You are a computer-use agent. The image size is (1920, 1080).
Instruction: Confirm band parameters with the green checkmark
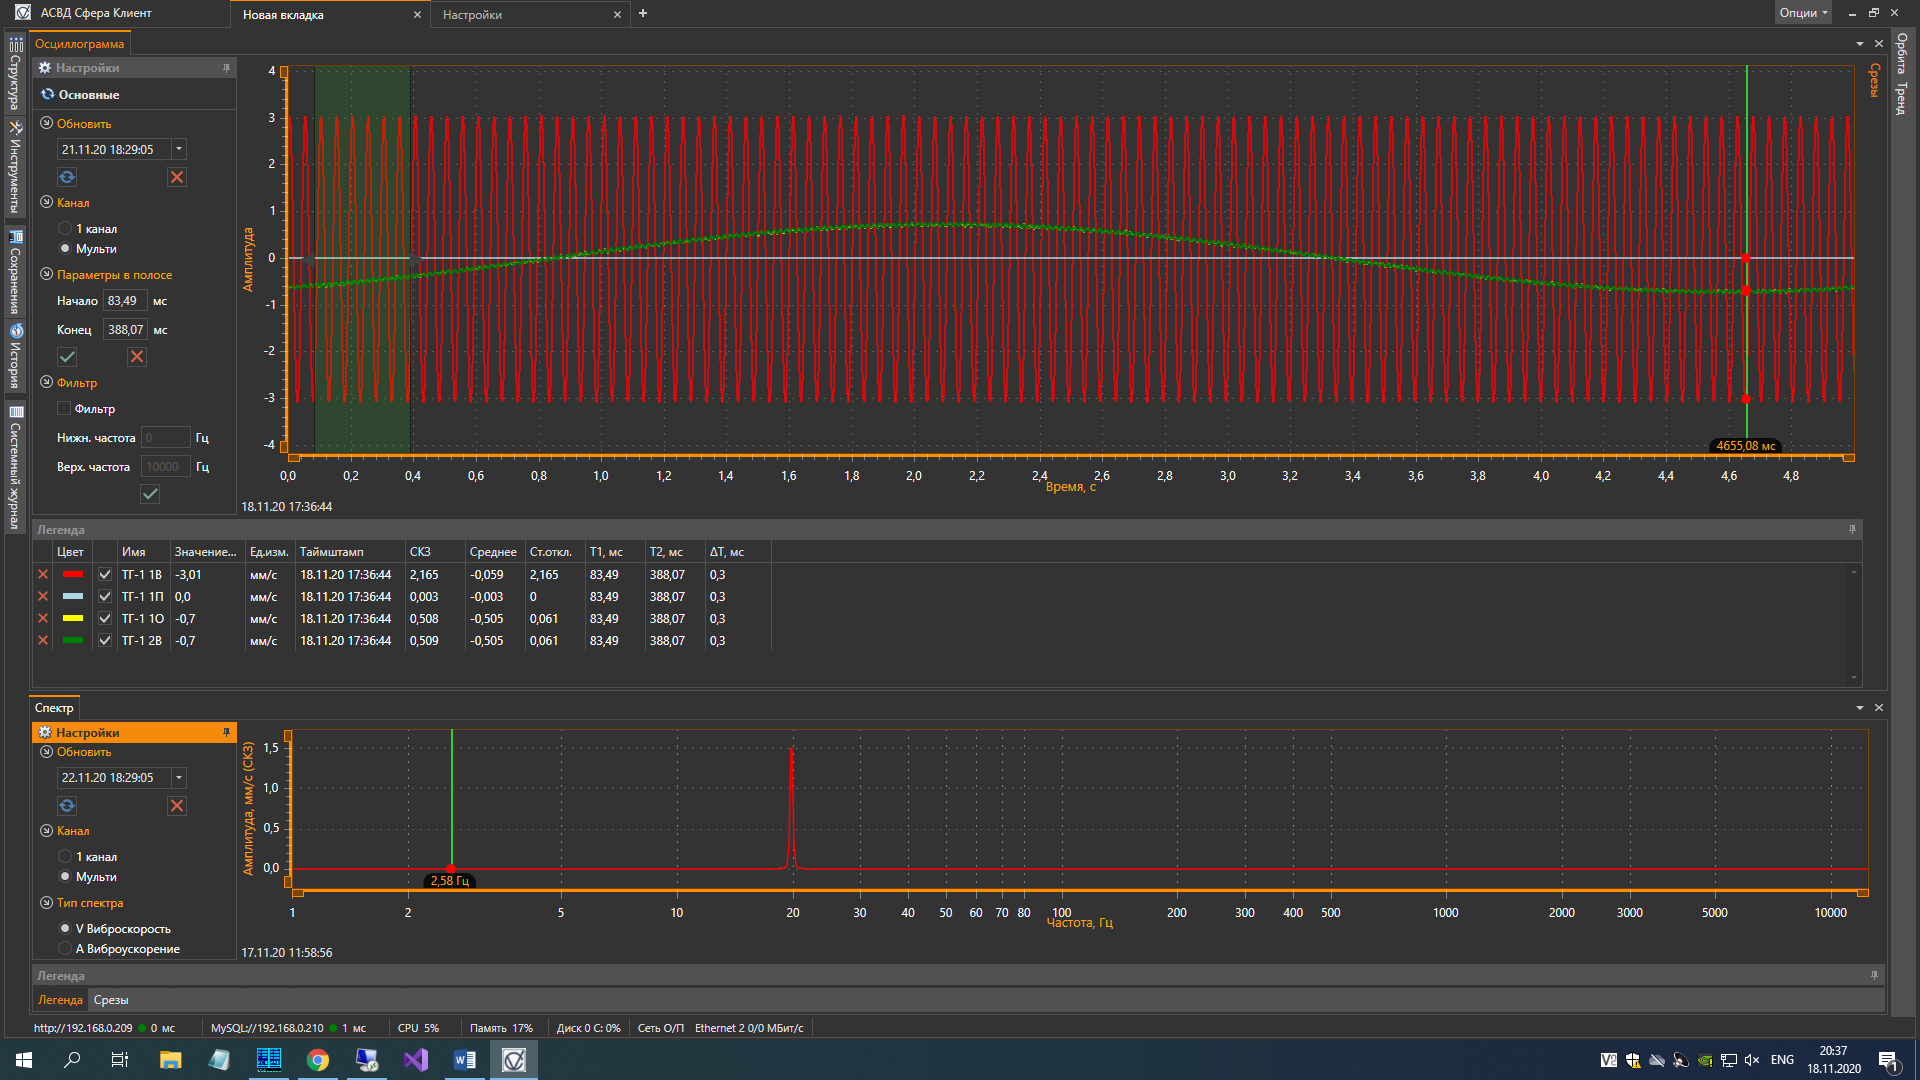67,357
